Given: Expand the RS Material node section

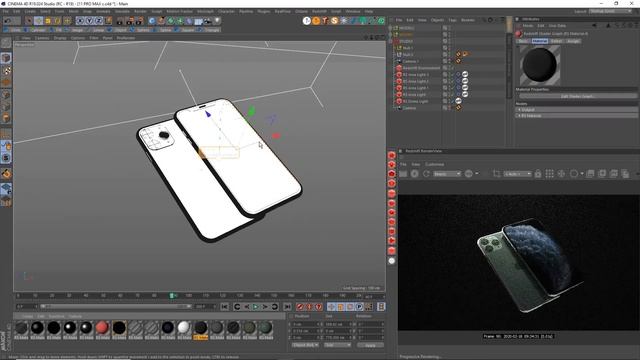Looking at the screenshot, I should (x=576, y=116).
